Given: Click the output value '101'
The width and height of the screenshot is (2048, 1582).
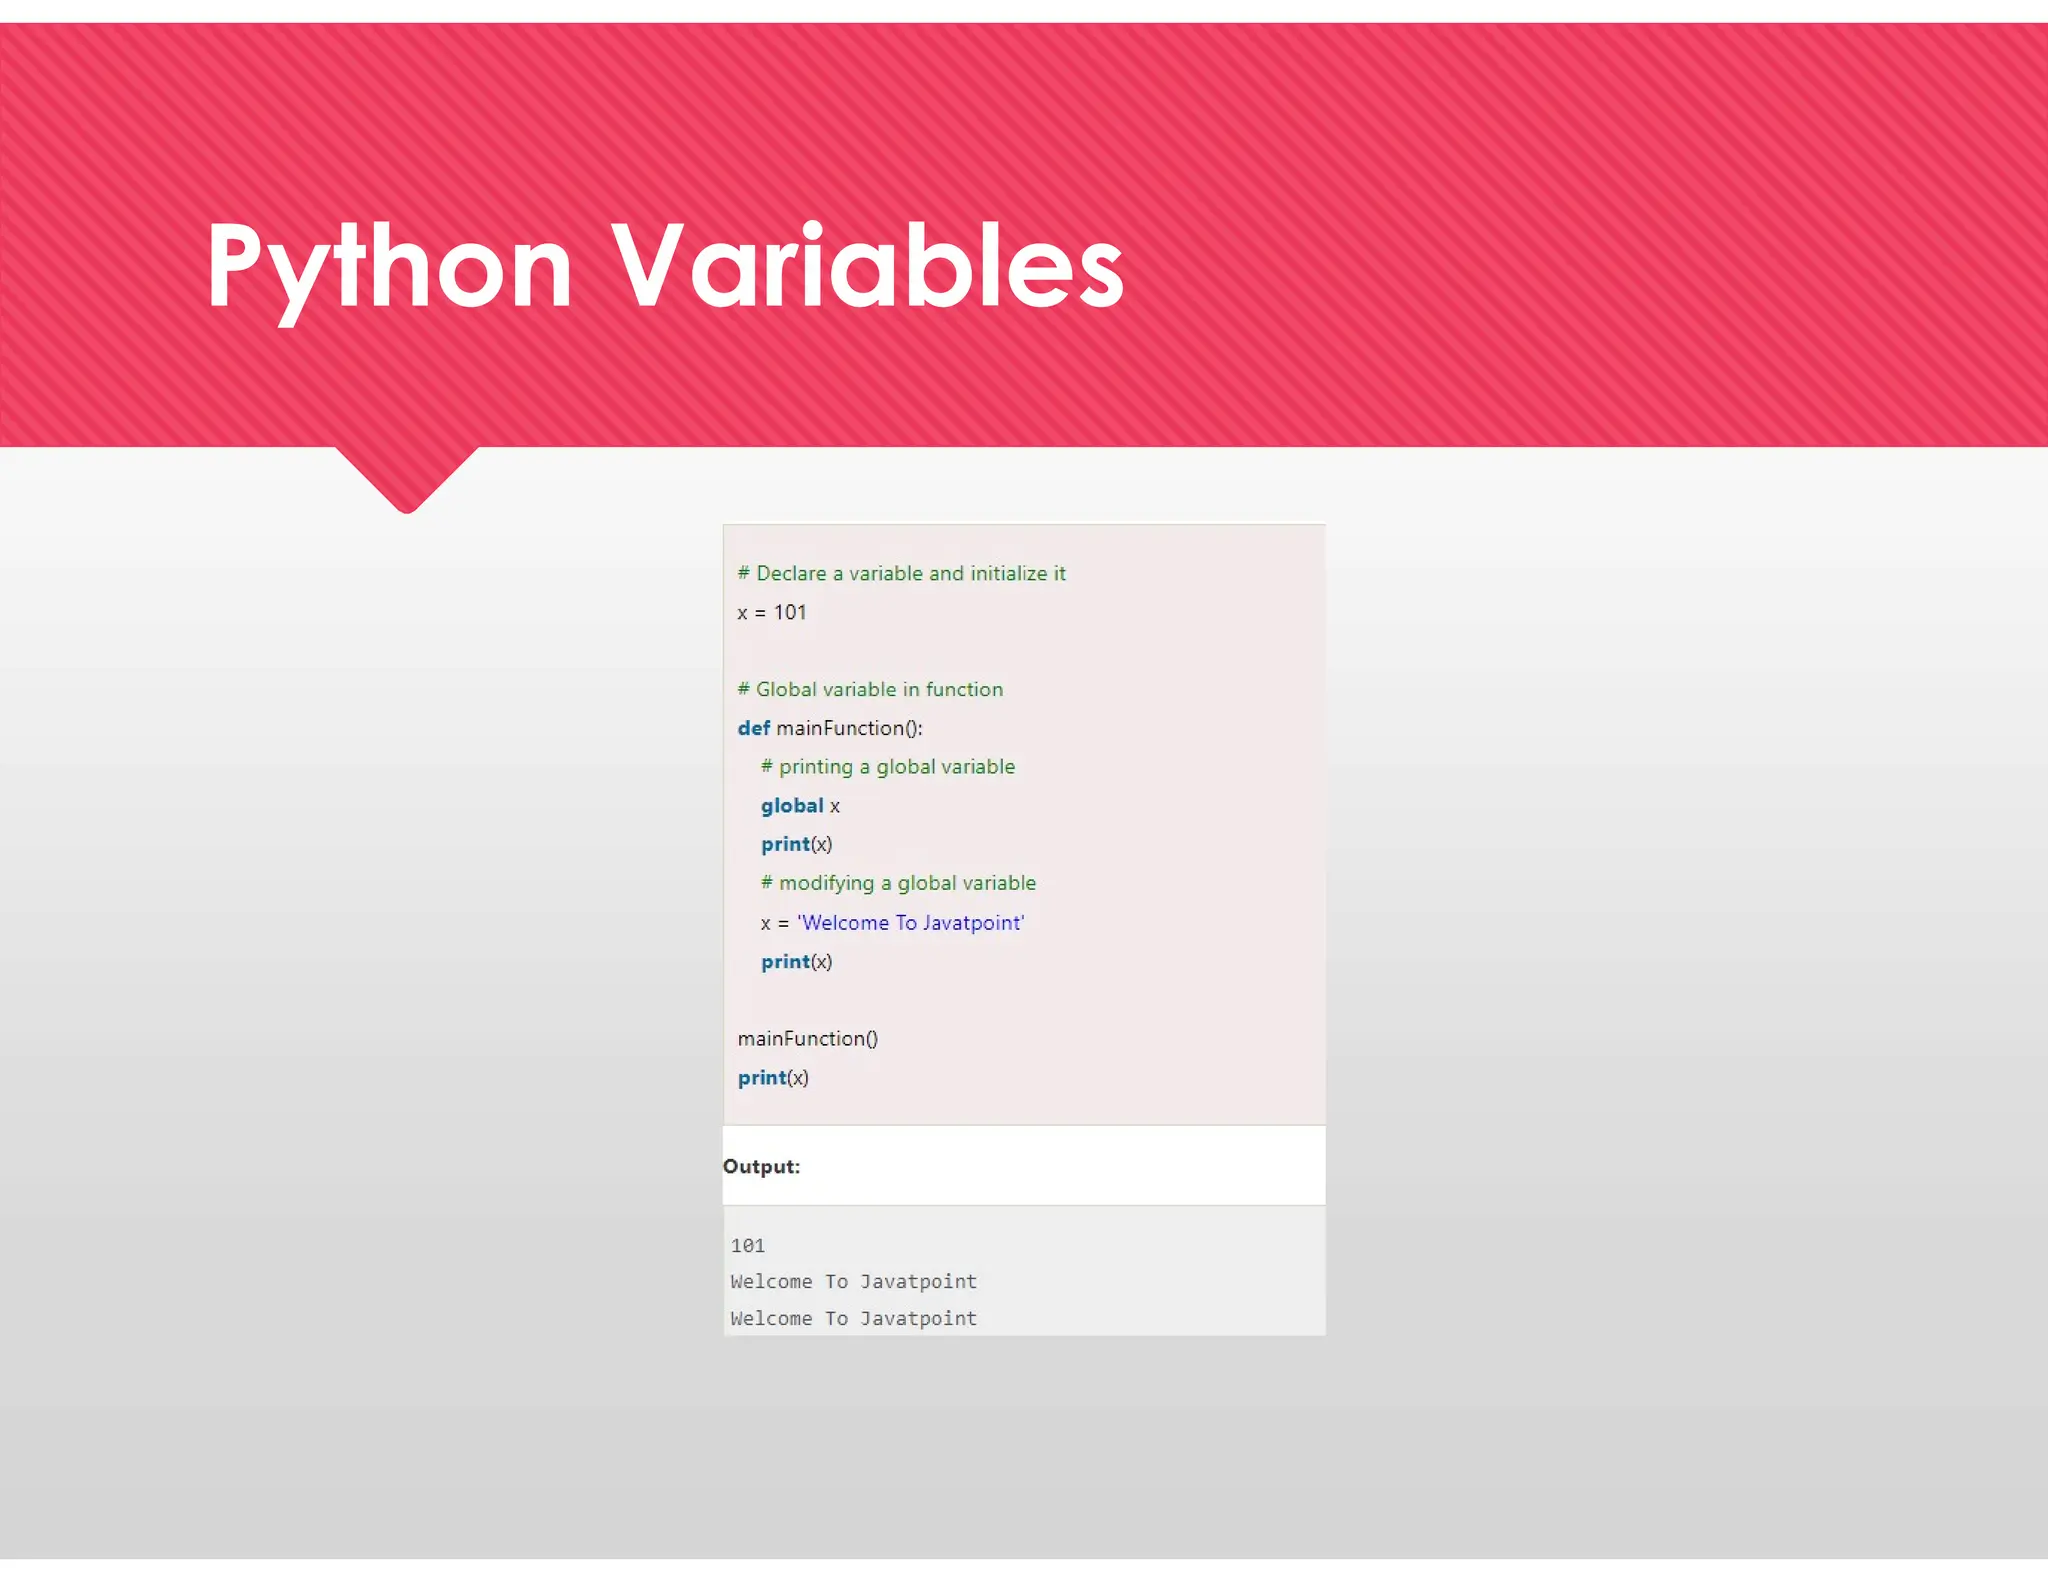Looking at the screenshot, I should 748,1246.
